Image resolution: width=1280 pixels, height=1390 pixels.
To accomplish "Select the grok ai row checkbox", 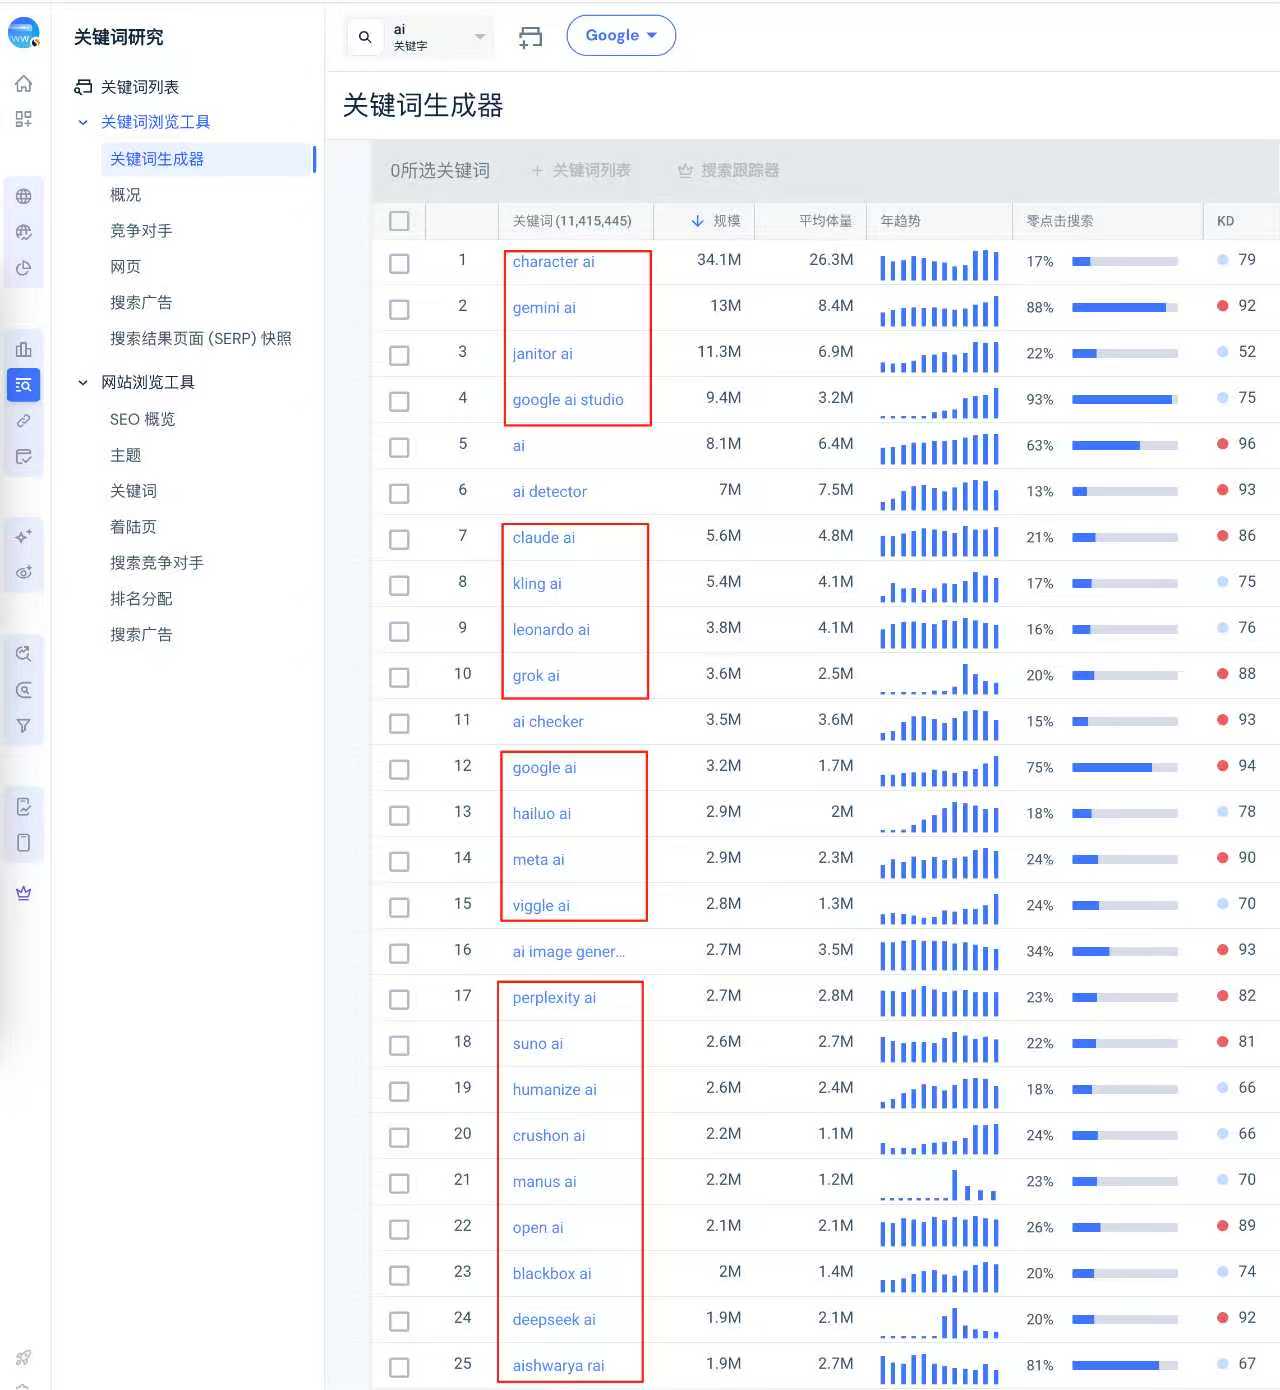I will click(399, 677).
